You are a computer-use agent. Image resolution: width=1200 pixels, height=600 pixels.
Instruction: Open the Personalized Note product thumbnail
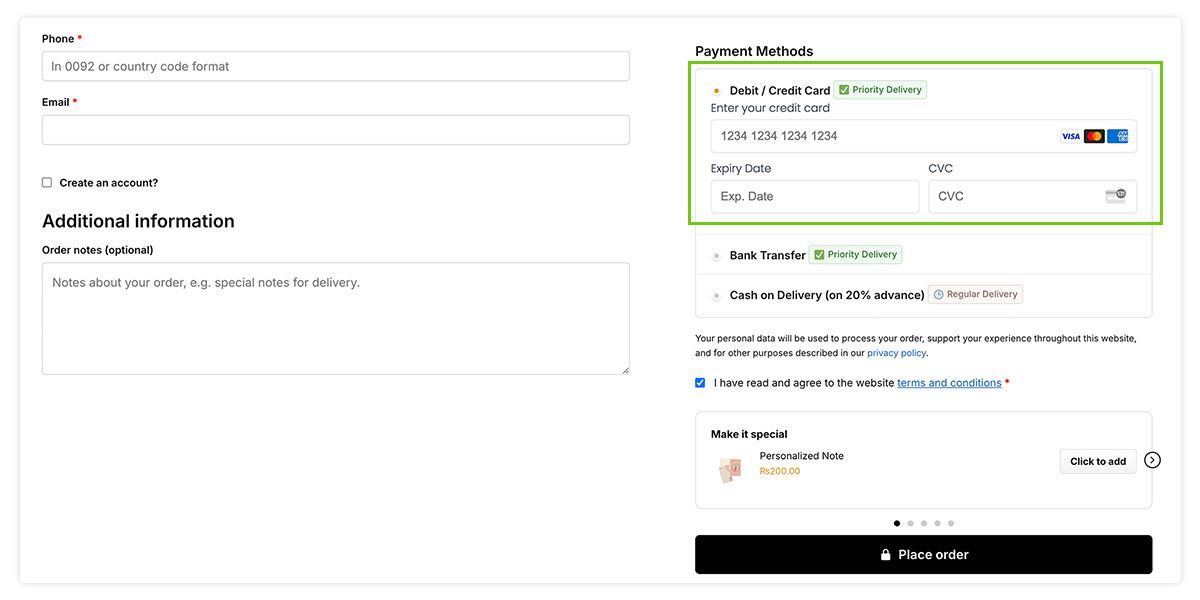pyautogui.click(x=730, y=470)
